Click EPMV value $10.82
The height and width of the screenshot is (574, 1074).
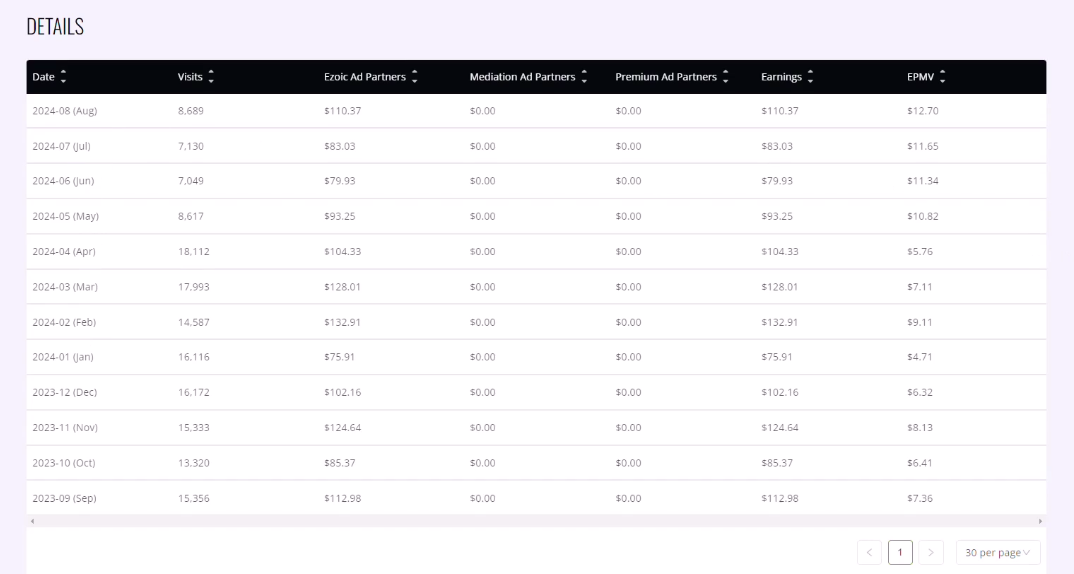pos(923,216)
